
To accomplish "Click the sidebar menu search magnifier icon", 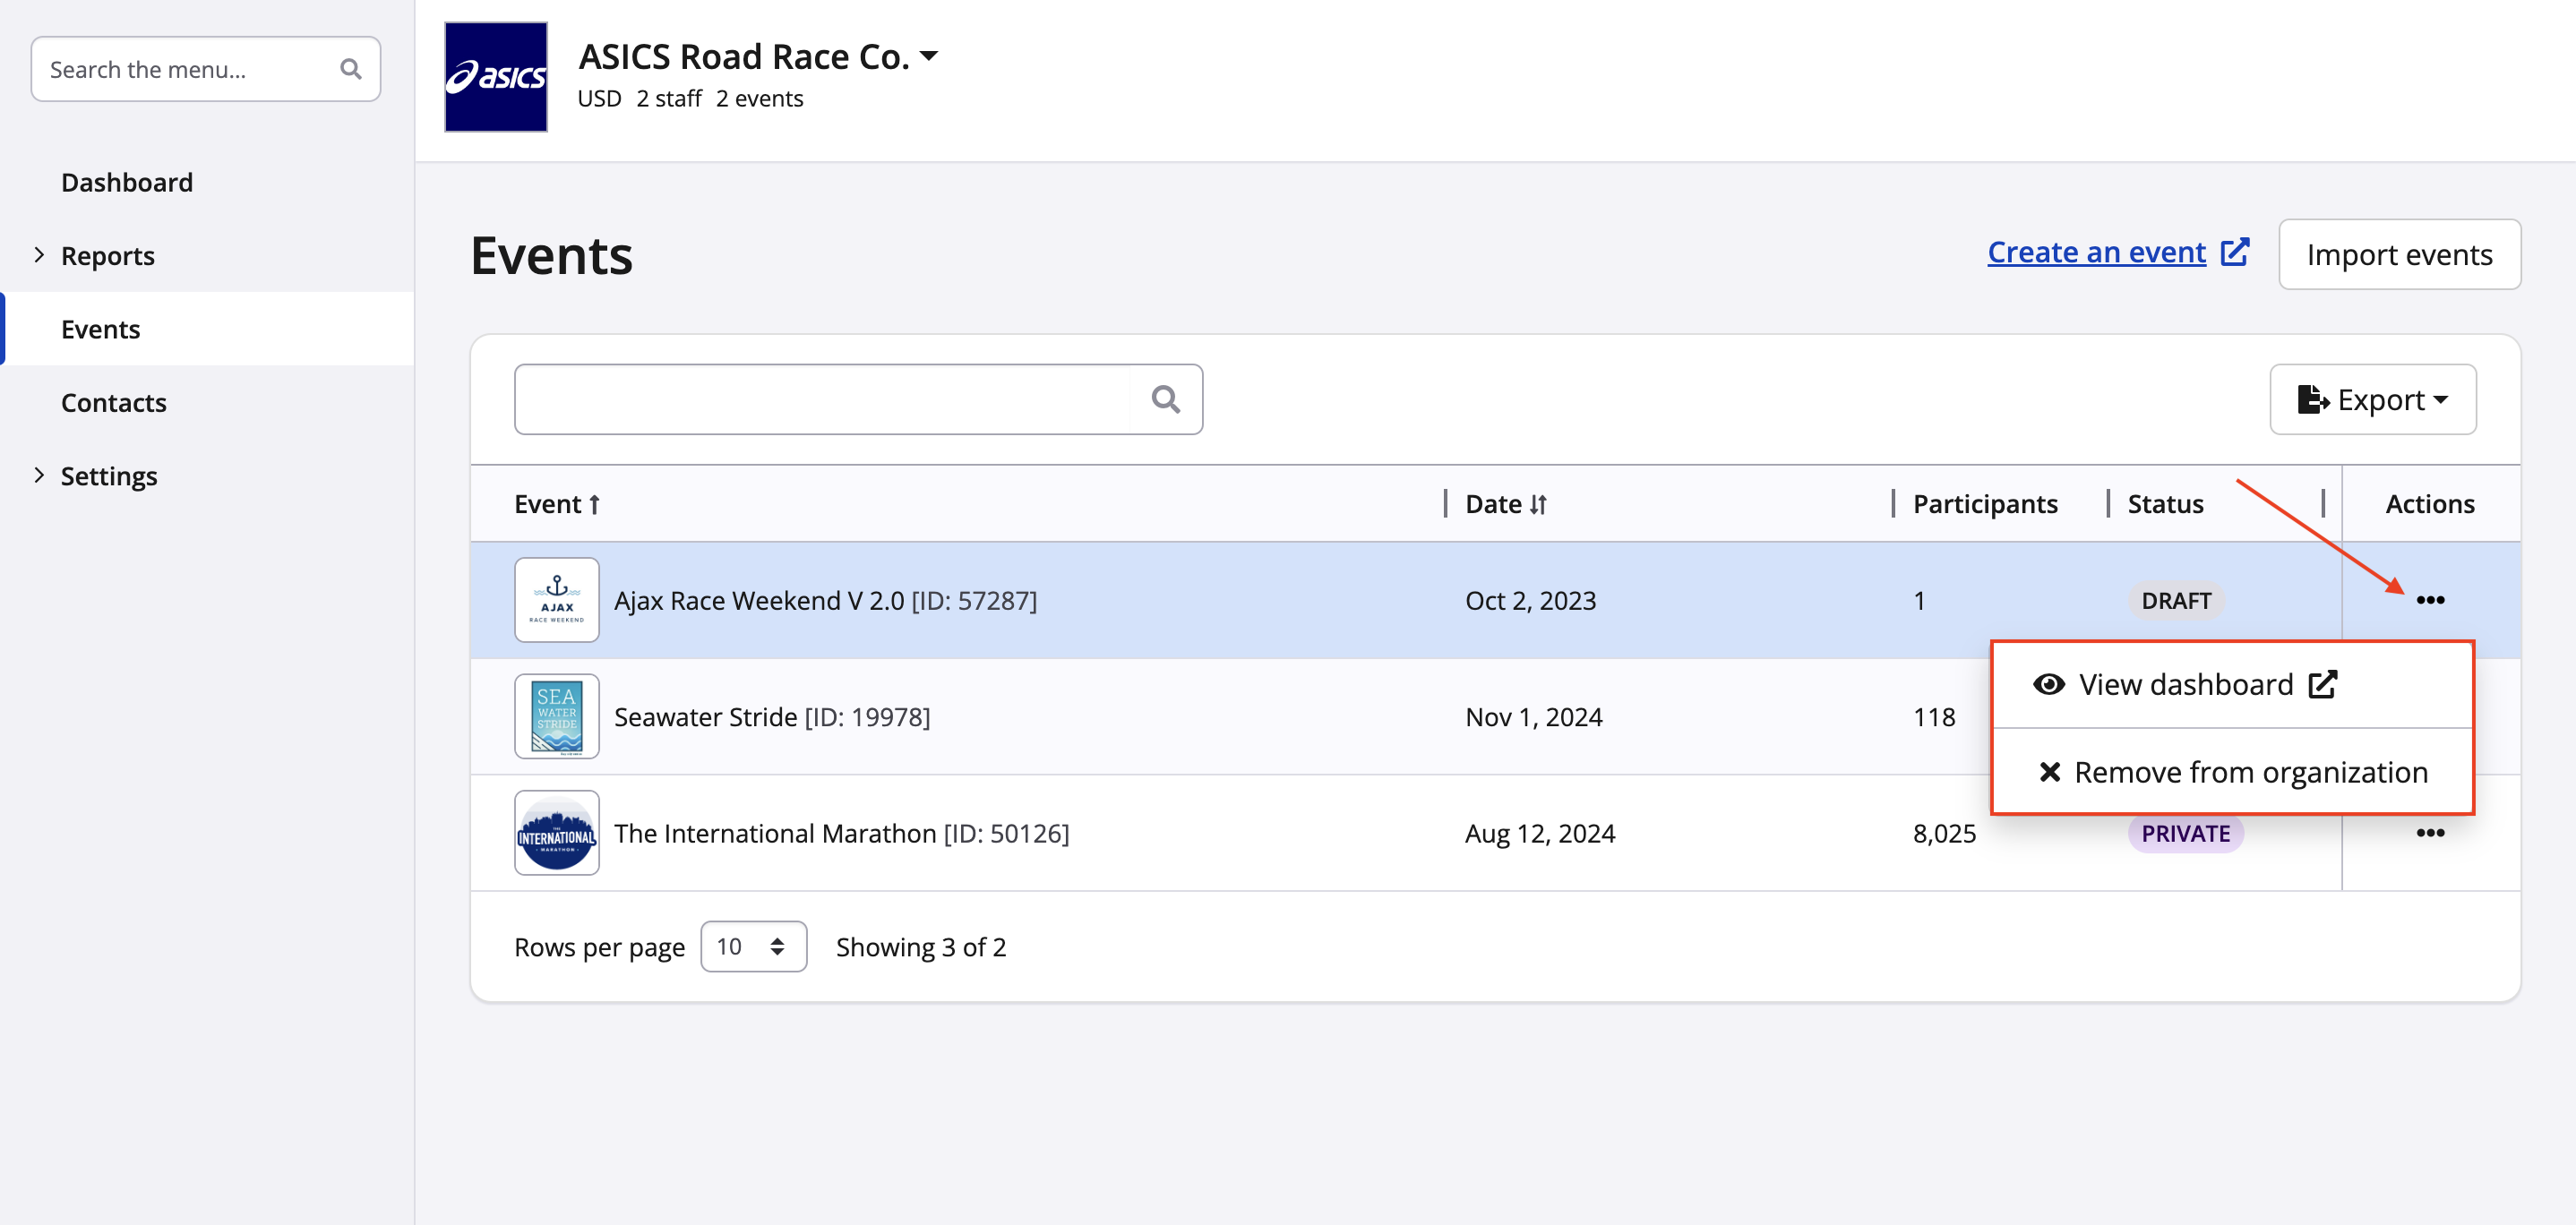I will click(x=350, y=69).
